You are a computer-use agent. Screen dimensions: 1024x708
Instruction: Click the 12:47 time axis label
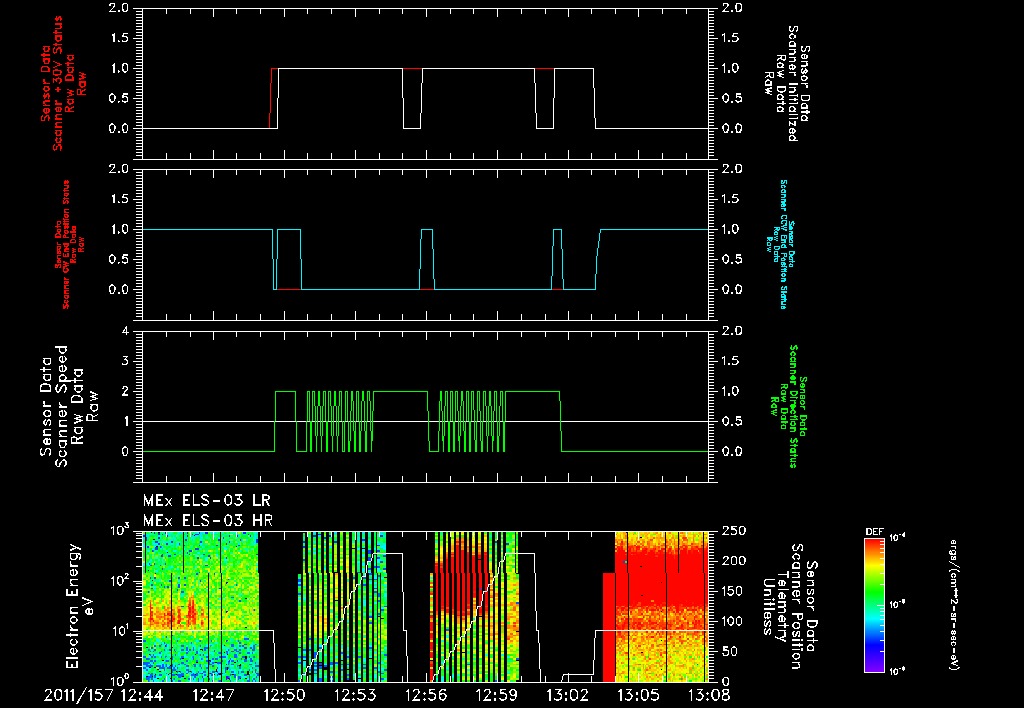214,696
